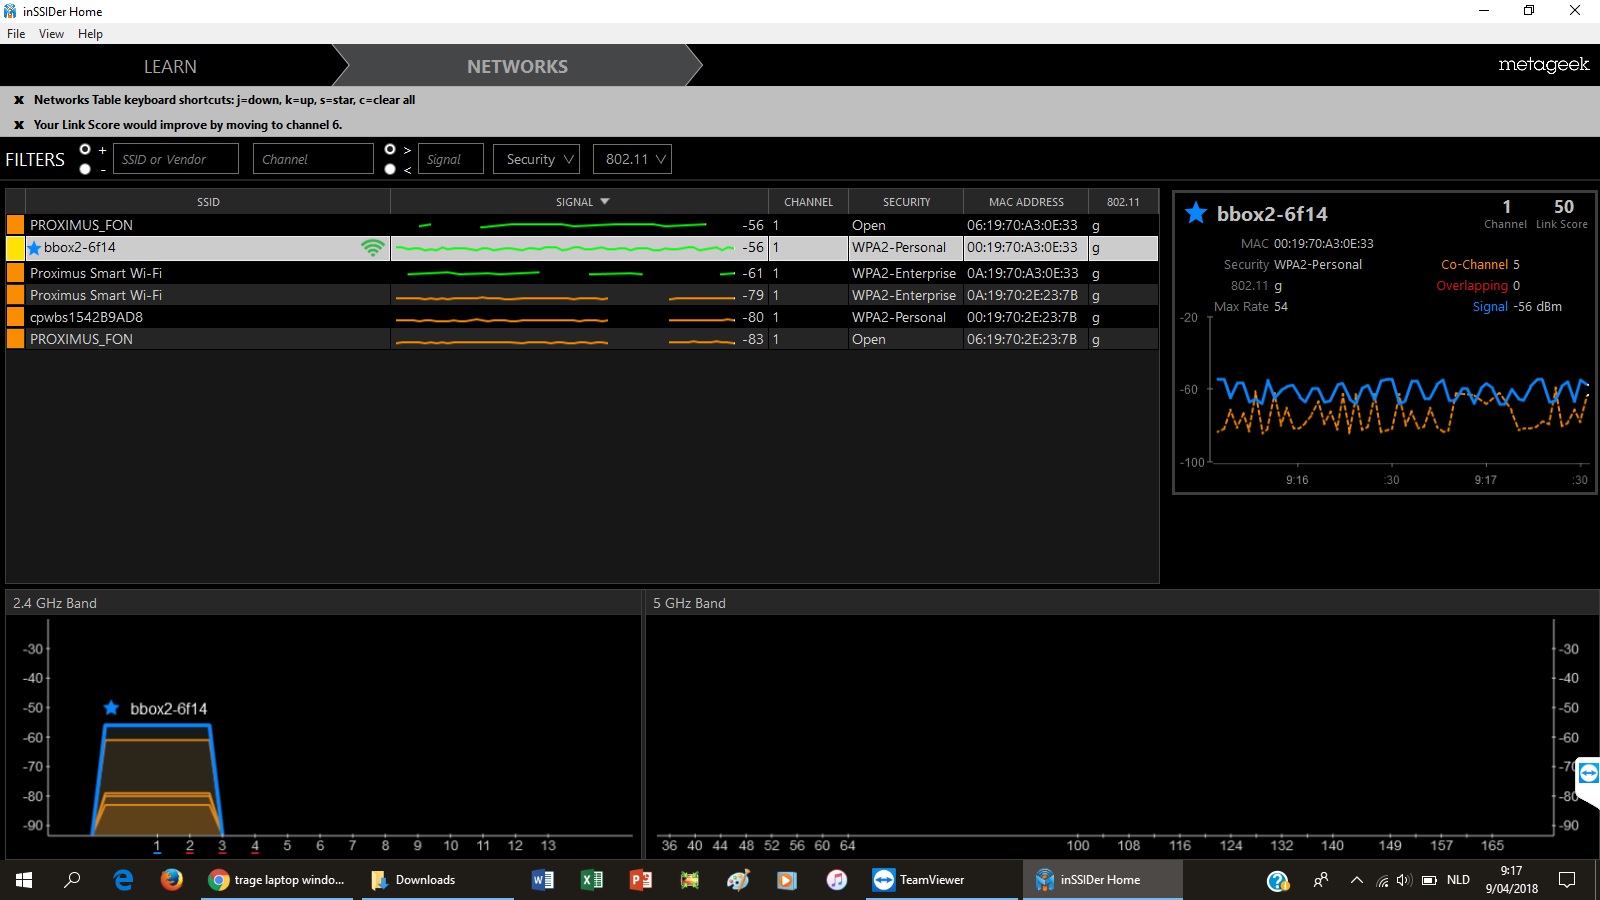Sort by the MAC ADDRESS column header

pos(1026,202)
